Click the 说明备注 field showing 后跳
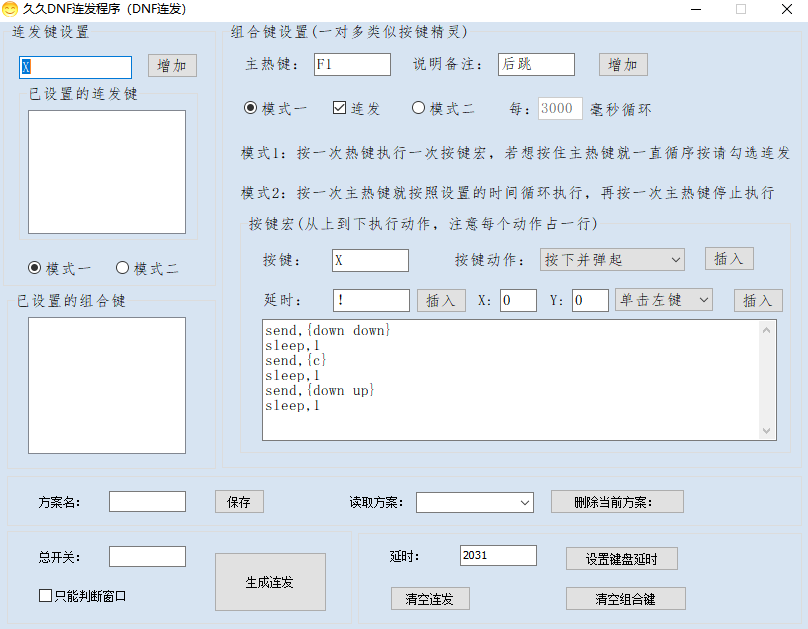 tap(536, 64)
